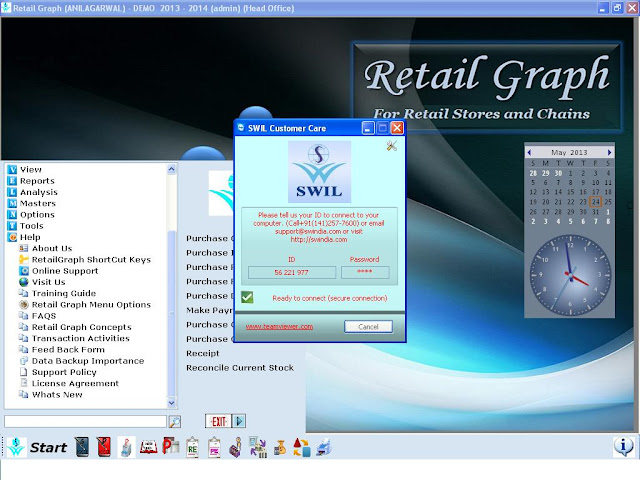Open the red book toolbar icon

pos(104,447)
